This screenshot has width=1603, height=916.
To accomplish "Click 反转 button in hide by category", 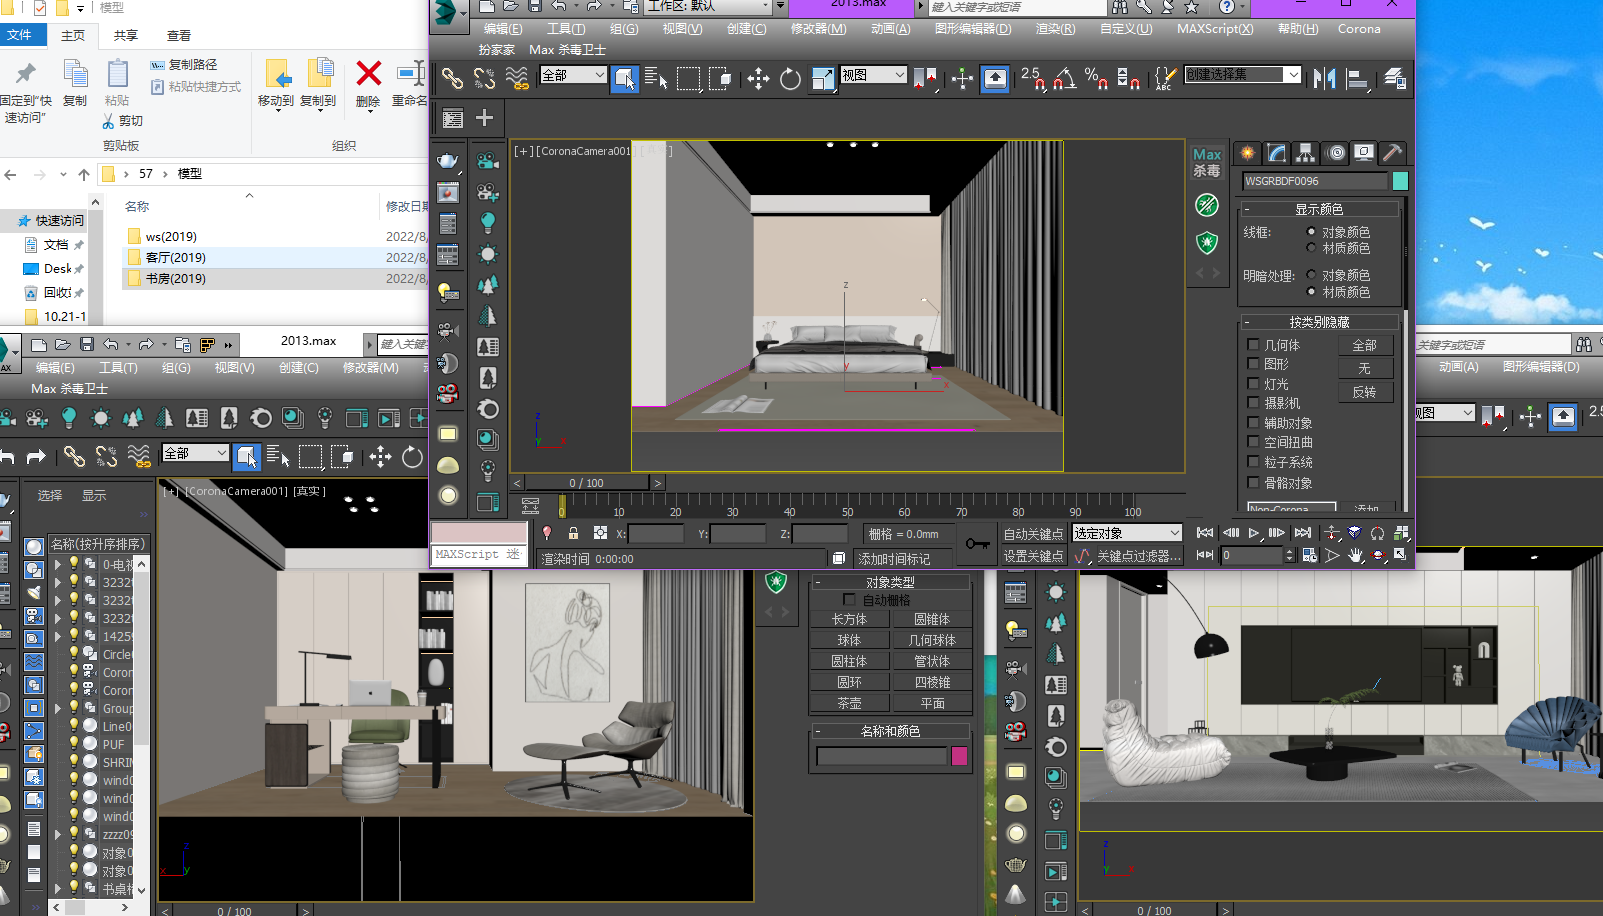I will [x=1365, y=392].
